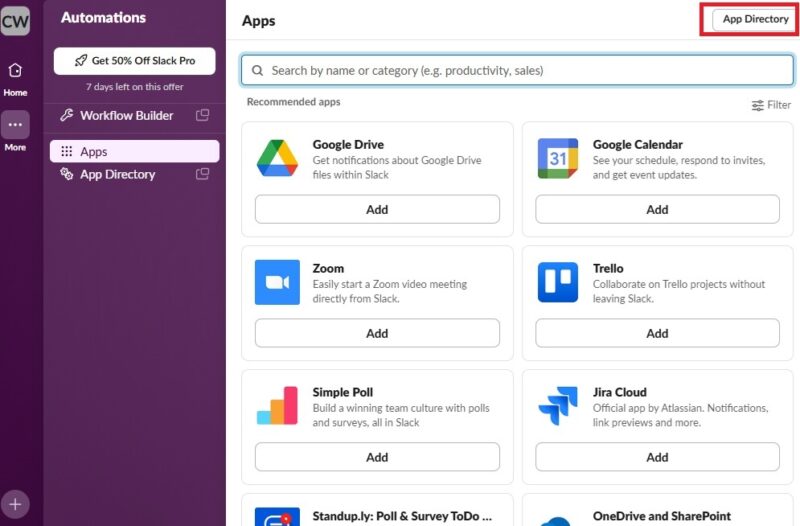Click the plus create-new button
The width and height of the screenshot is (800, 526).
(x=15, y=504)
